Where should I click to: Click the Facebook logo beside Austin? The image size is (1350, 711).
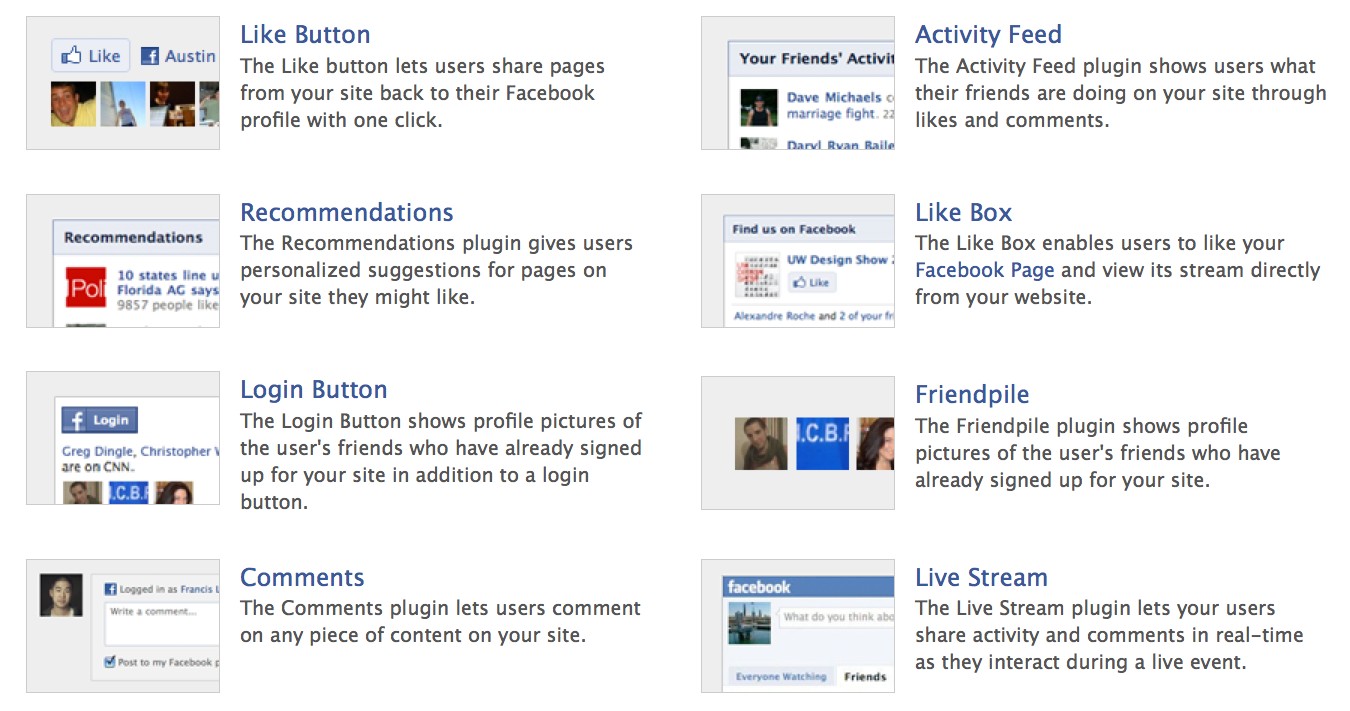(150, 57)
